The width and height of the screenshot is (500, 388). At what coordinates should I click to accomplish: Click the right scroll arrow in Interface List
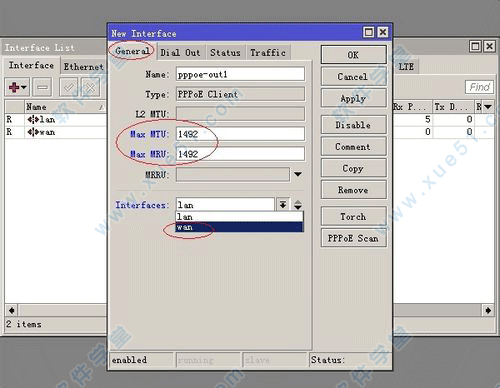488,310
